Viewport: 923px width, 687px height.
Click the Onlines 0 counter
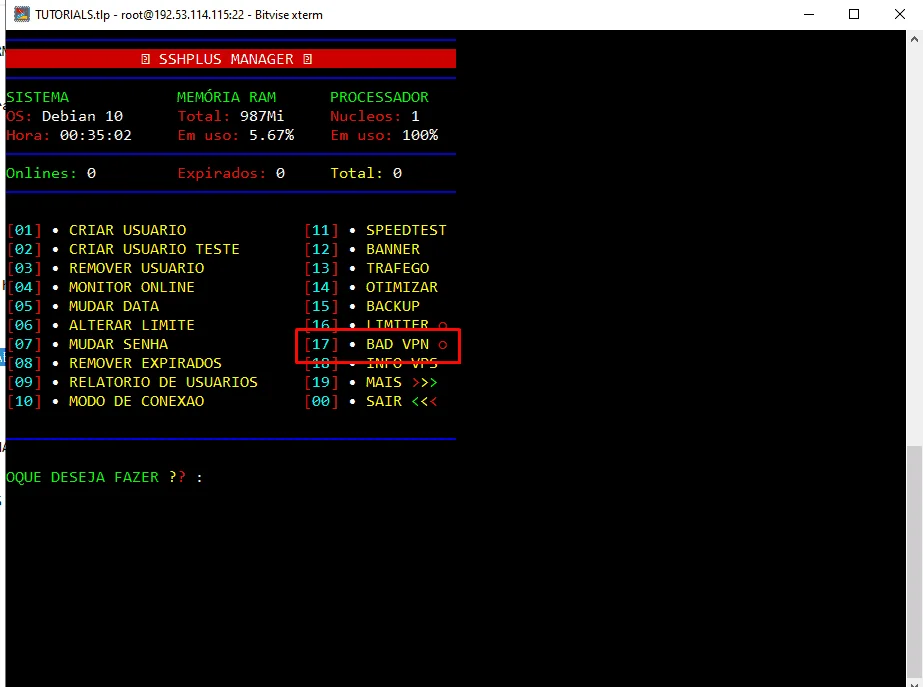click(51, 173)
